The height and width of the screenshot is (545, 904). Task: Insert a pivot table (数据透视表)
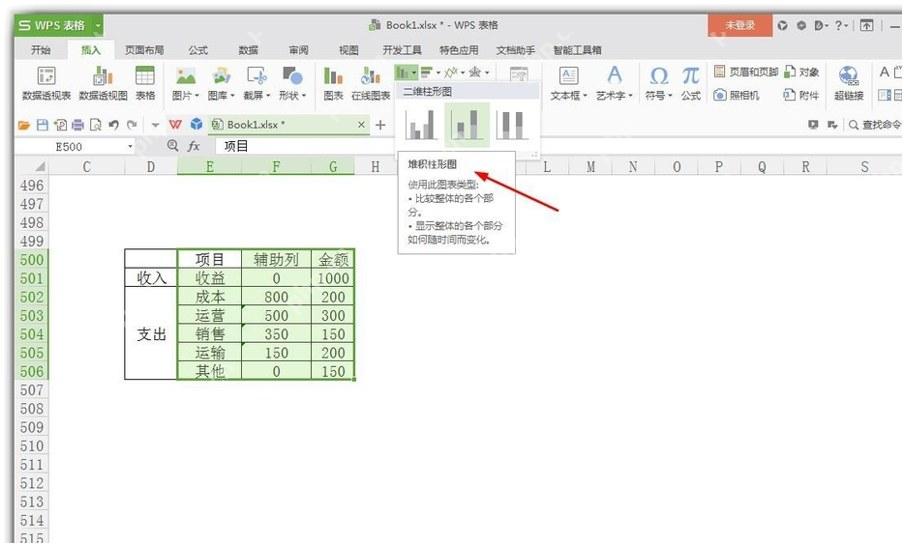(46, 84)
